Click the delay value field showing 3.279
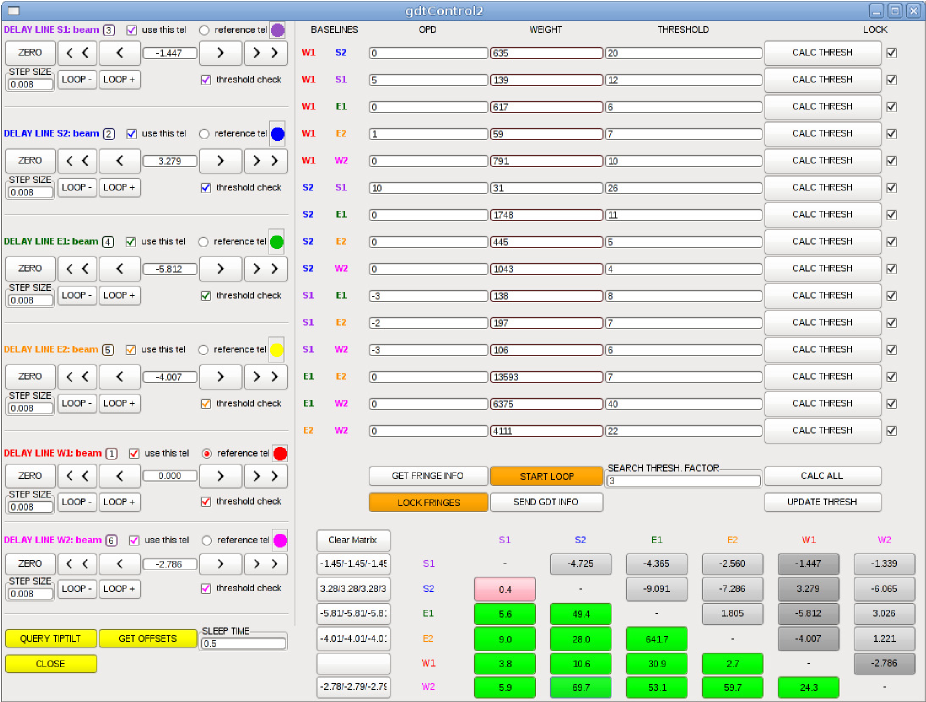The width and height of the screenshot is (926, 702). (169, 161)
